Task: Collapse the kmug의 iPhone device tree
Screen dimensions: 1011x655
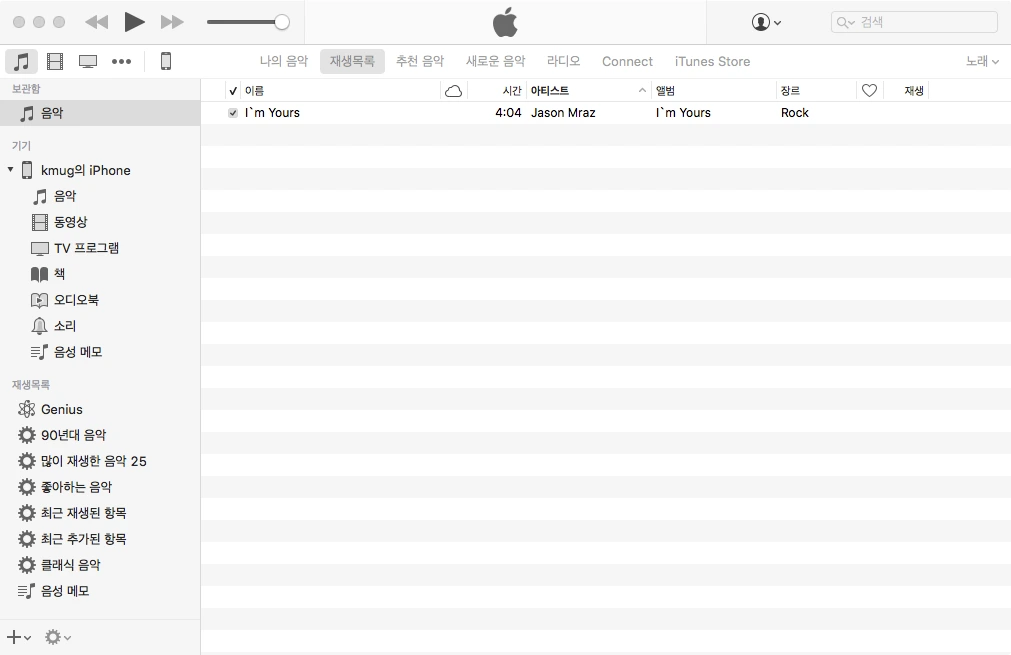Action: 10,170
